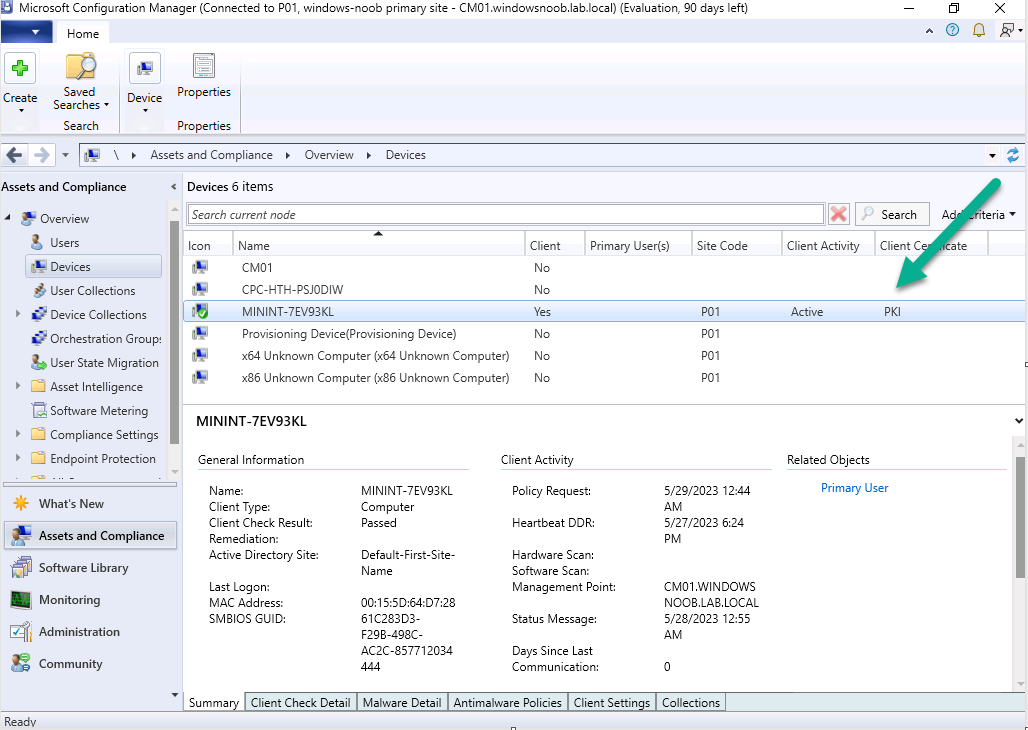The image size is (1028, 730).
Task: Expand the Compliance Settings tree node
Action: tap(18, 434)
